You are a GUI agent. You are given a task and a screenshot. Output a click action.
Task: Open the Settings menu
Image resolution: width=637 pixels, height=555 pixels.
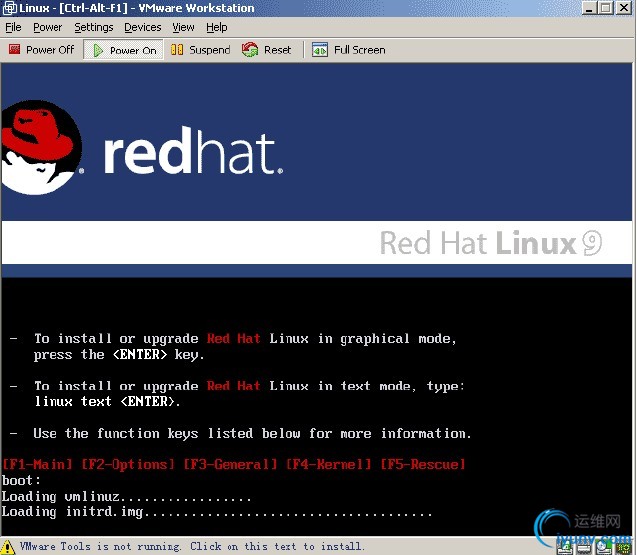point(93,27)
